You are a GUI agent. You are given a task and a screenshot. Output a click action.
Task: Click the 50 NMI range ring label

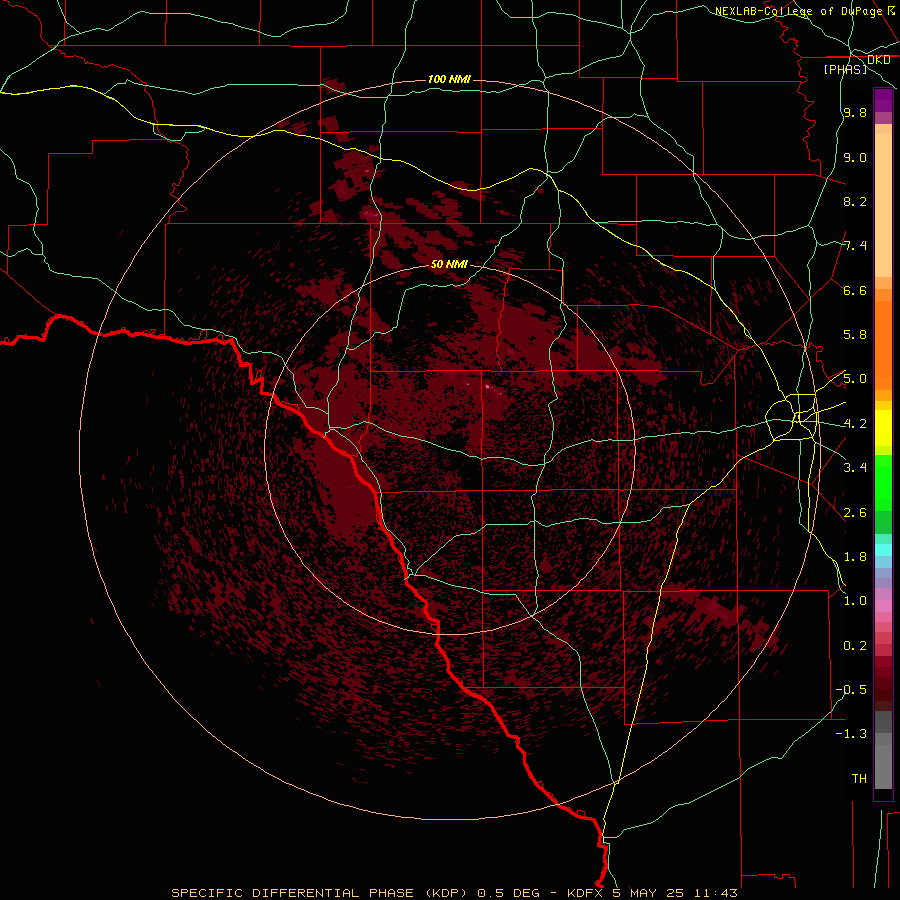click(x=449, y=264)
